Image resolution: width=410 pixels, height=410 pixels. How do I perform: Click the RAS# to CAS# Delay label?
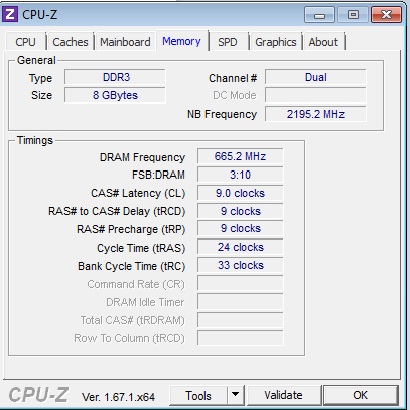(x=116, y=212)
